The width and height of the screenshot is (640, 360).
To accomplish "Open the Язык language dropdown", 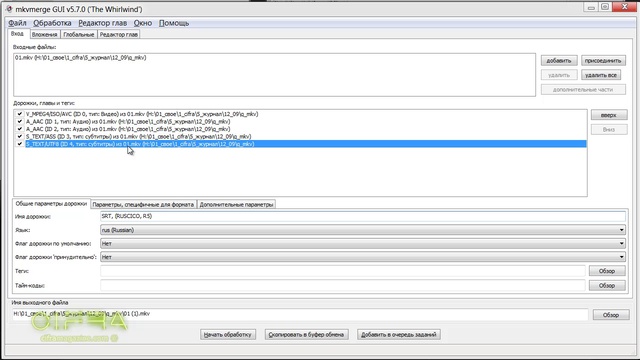I will tap(362, 230).
